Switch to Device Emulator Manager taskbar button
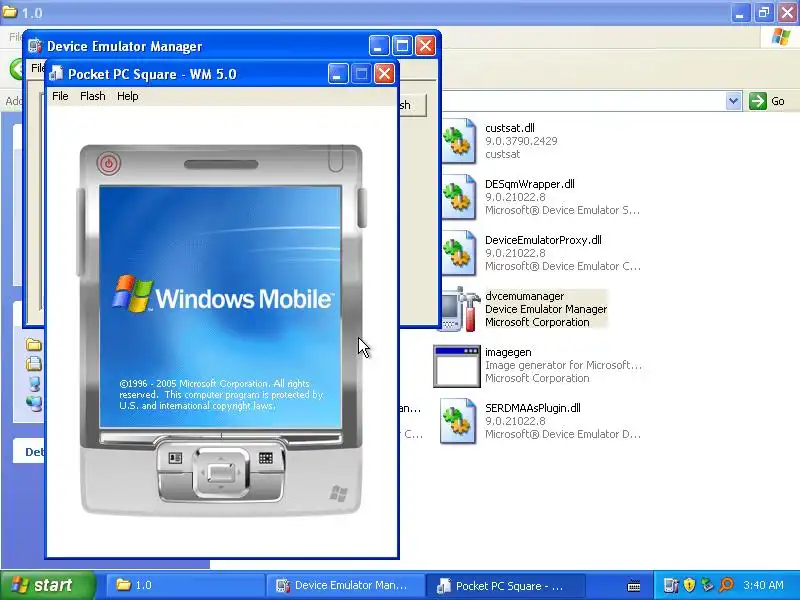 click(344, 585)
